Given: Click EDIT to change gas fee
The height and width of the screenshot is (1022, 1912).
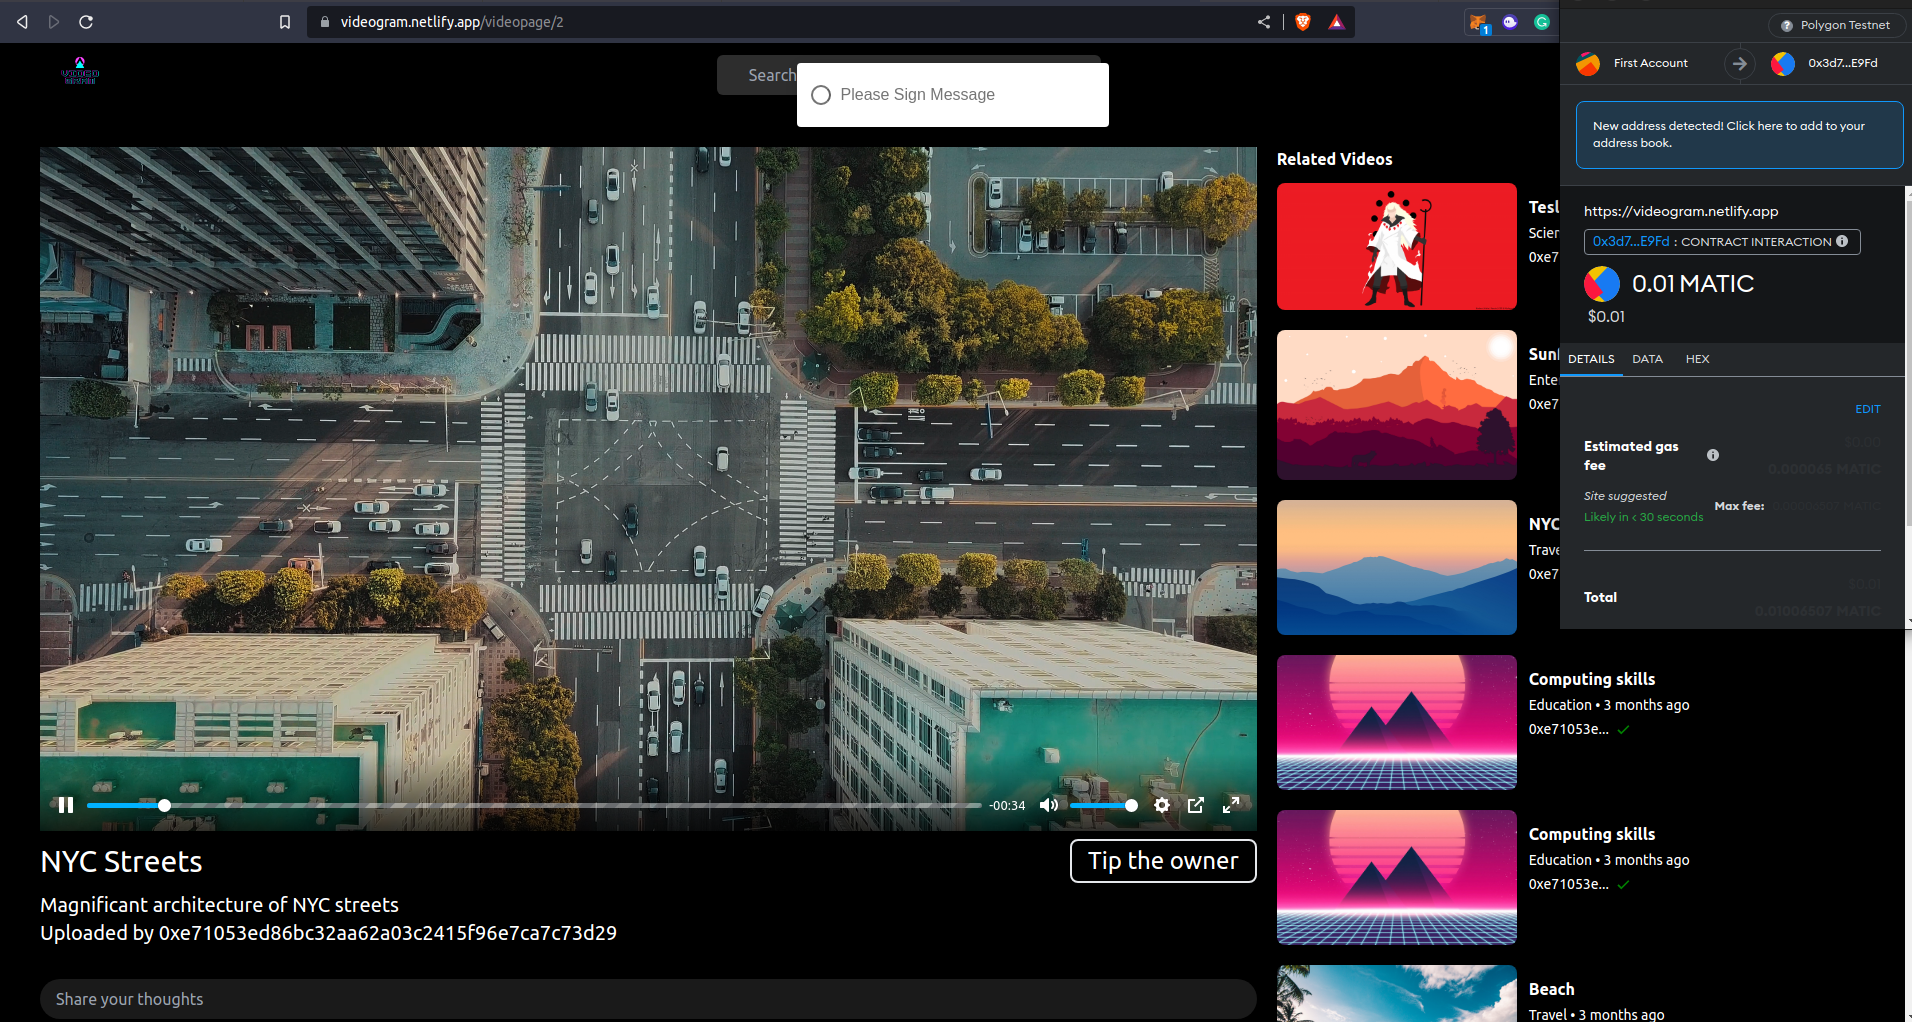Looking at the screenshot, I should tap(1867, 409).
